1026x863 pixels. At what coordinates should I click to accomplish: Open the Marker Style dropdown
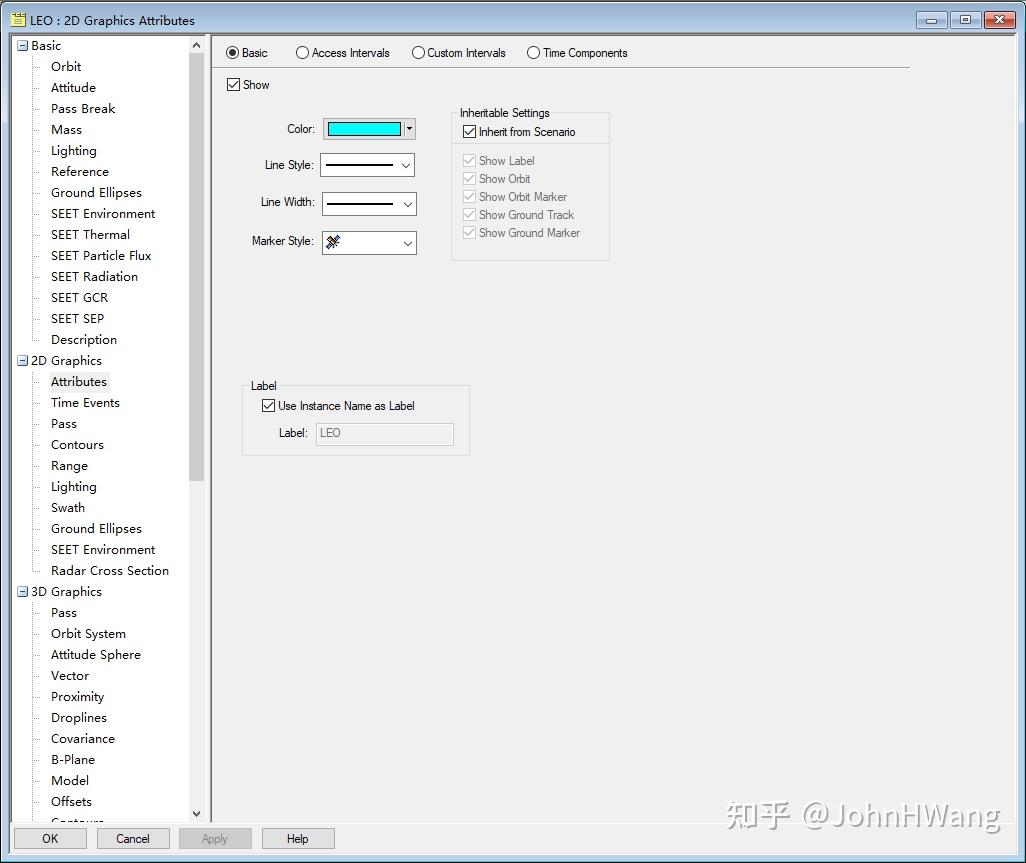click(x=408, y=243)
